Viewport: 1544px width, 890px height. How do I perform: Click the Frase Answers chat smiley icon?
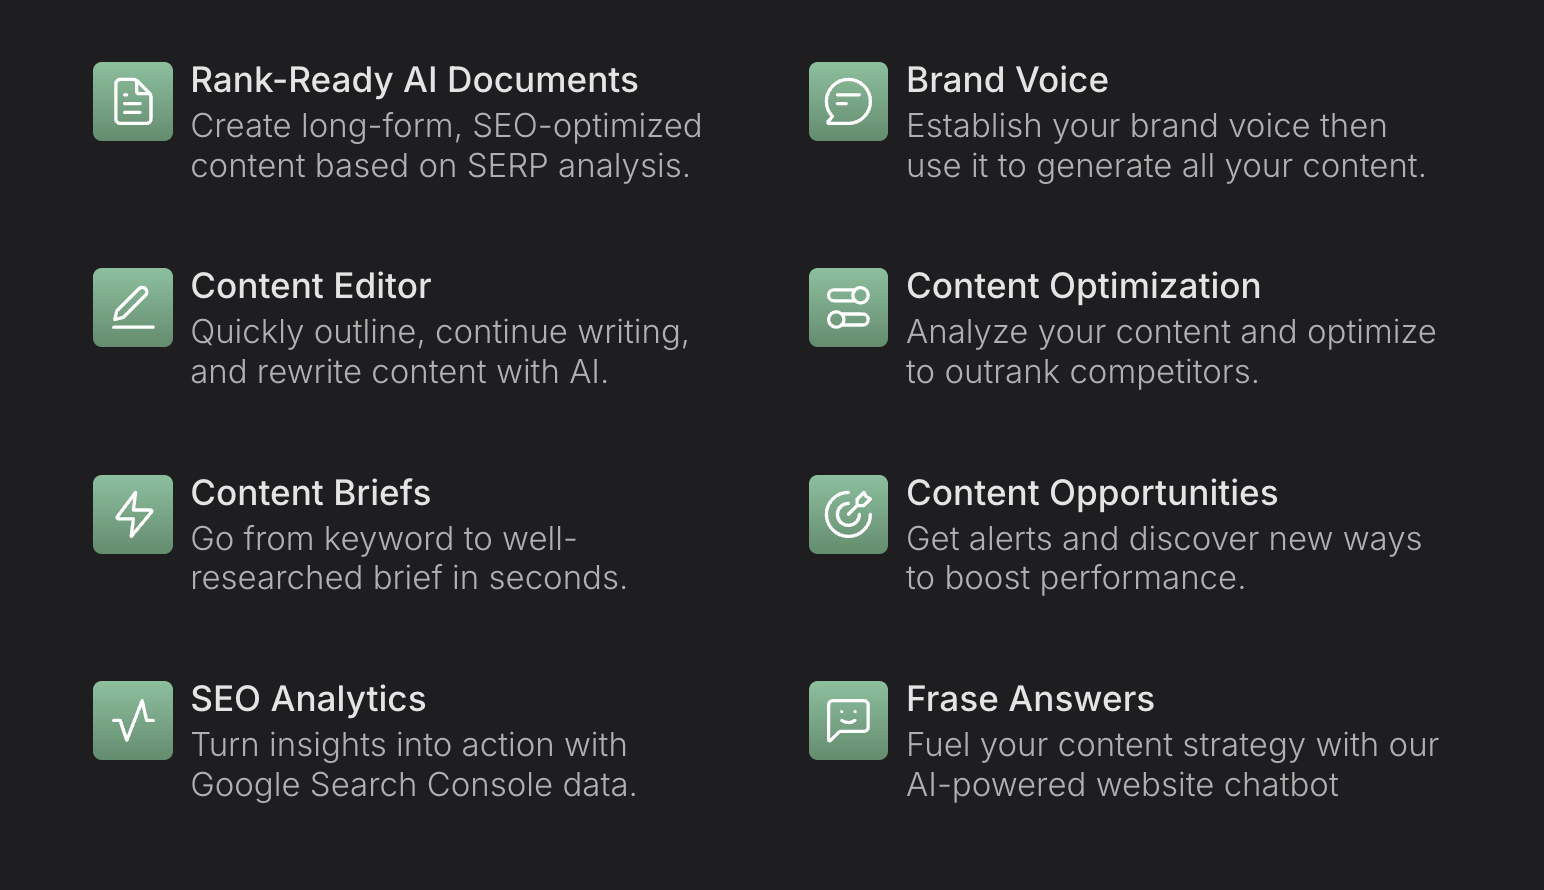pyautogui.click(x=848, y=721)
